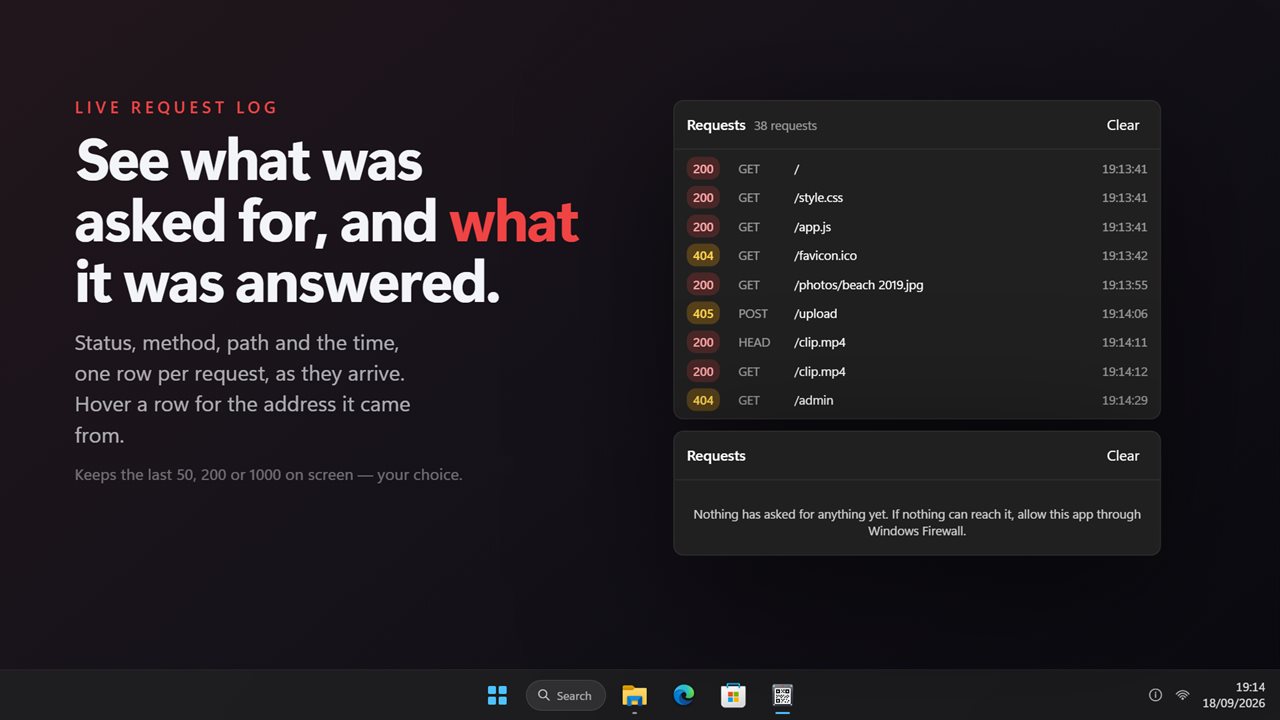Click Clear in the empty Requests panel
Screen dimensions: 1280x720
(1123, 456)
